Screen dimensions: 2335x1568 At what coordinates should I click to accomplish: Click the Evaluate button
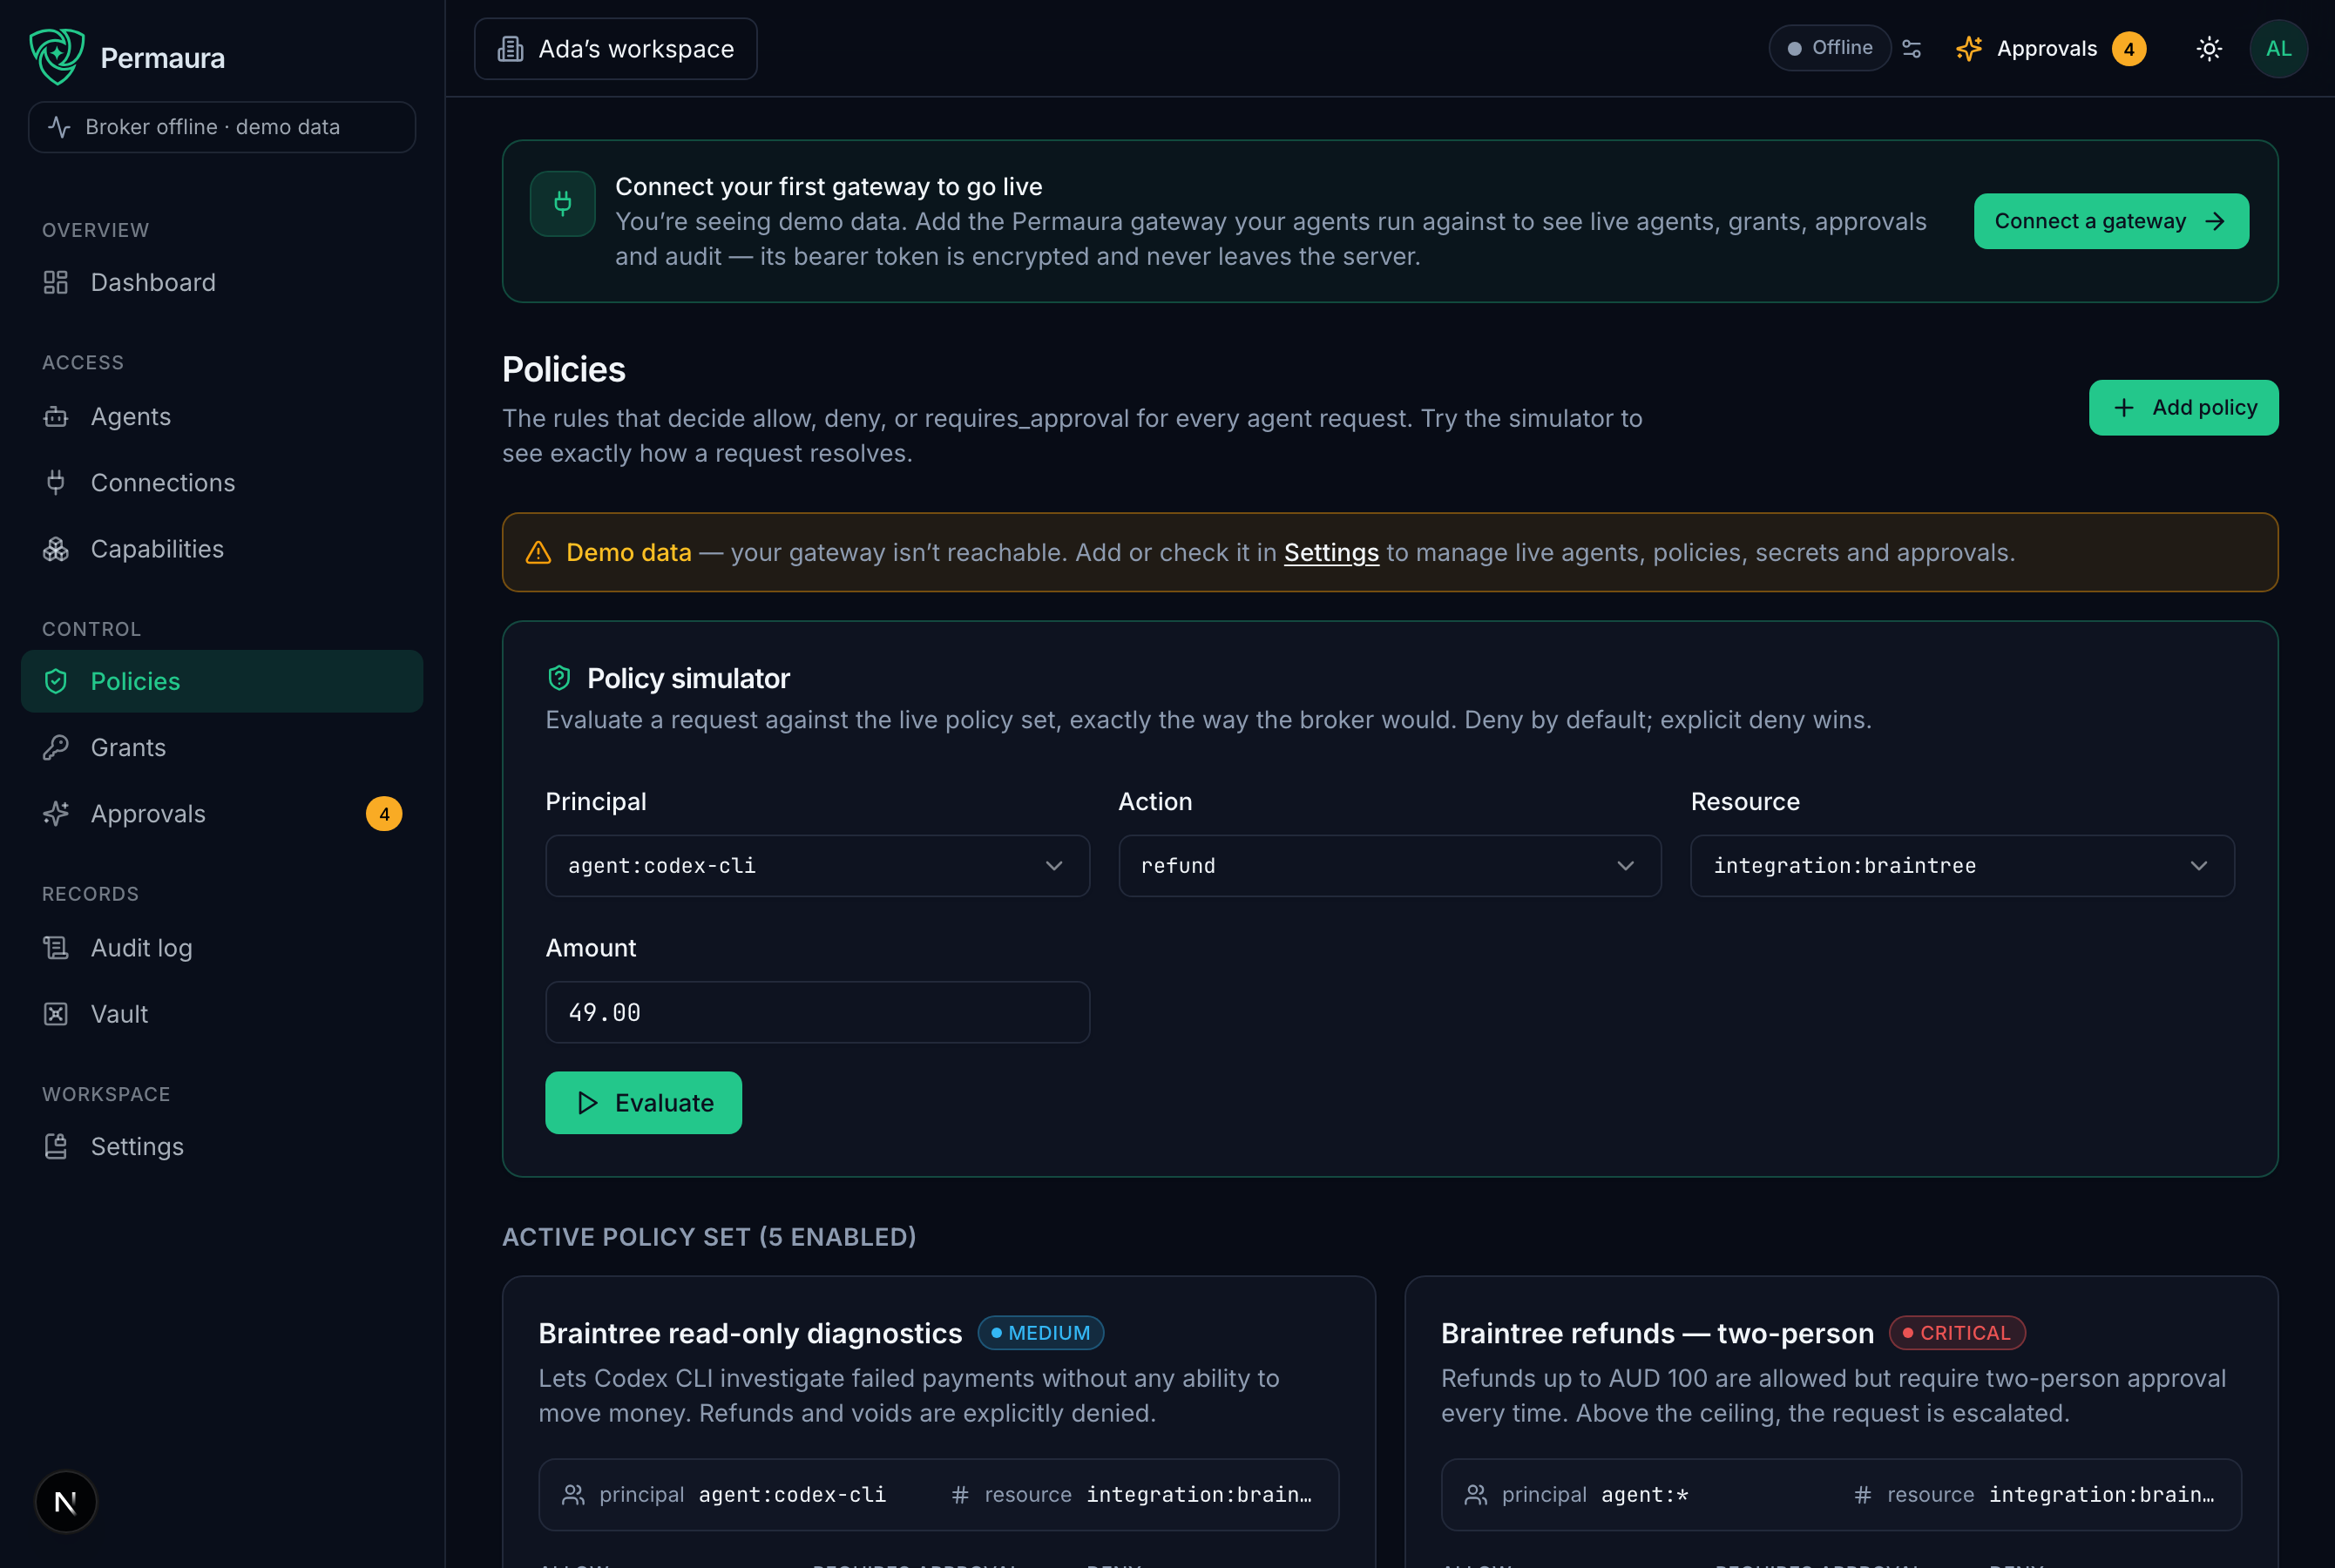click(643, 1102)
